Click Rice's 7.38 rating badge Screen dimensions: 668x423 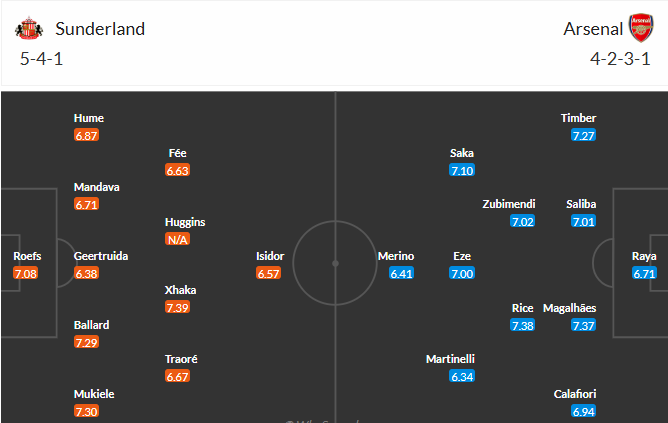(x=522, y=325)
